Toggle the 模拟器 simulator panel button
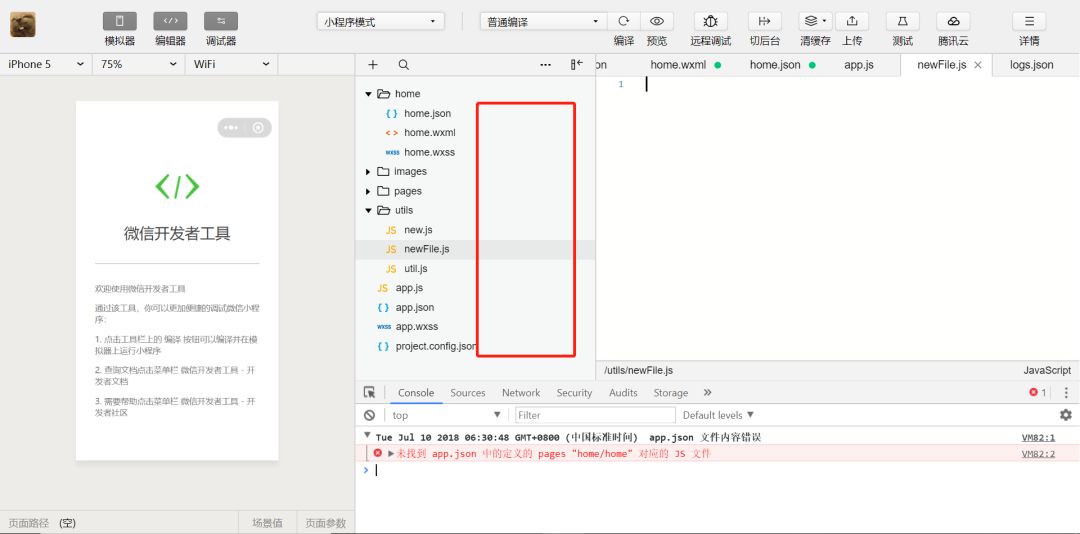The image size is (1080, 534). tap(120, 21)
